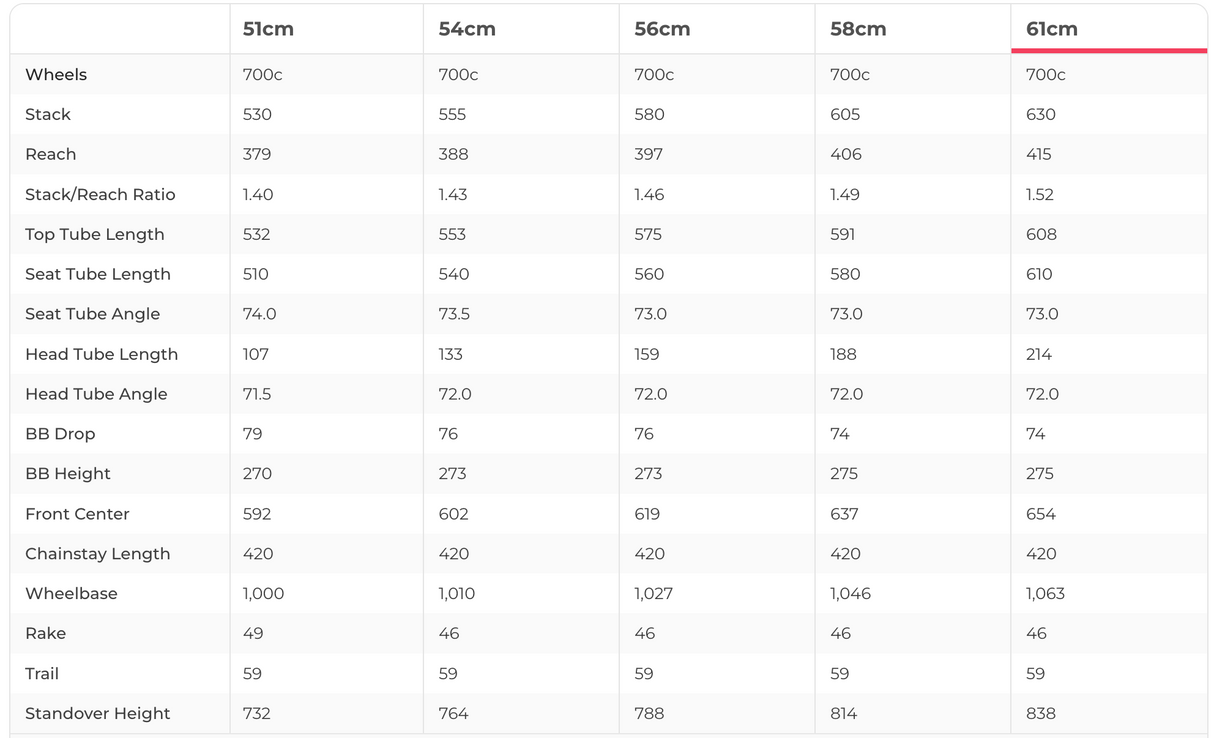The height and width of the screenshot is (738, 1214).
Task: Choose the 58cm size column header
Action: point(858,29)
